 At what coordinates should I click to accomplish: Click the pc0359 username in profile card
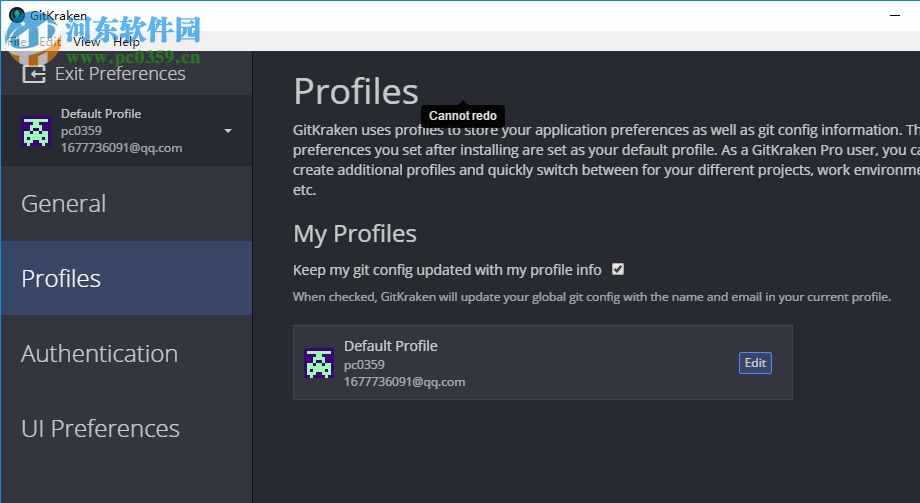coord(364,364)
